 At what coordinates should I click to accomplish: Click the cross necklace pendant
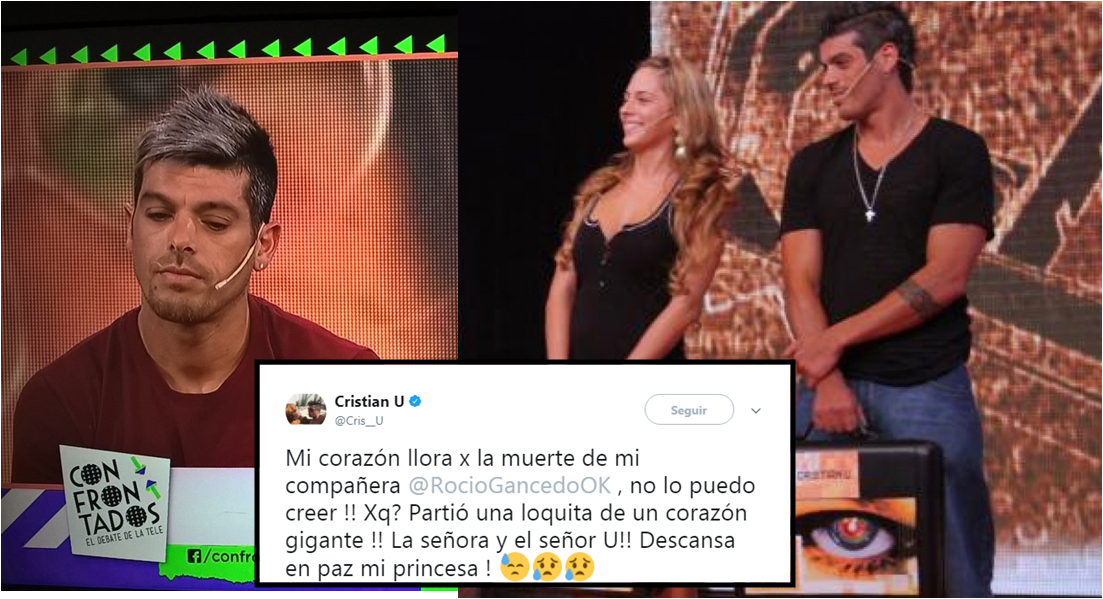(869, 214)
